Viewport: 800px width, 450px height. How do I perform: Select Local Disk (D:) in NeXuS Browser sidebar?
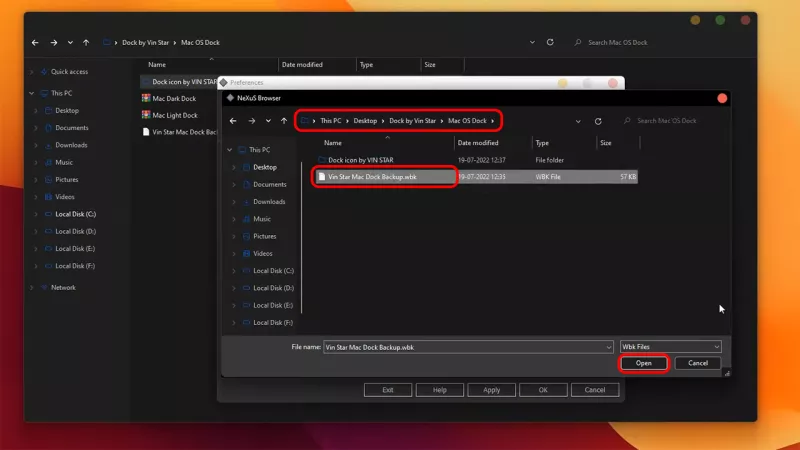pos(273,288)
